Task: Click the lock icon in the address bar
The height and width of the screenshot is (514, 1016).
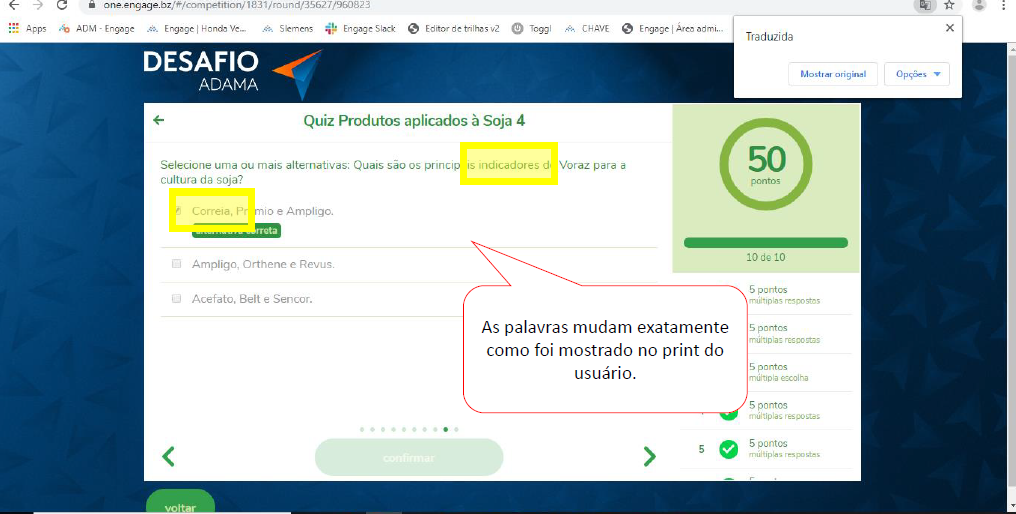Action: pos(91,5)
